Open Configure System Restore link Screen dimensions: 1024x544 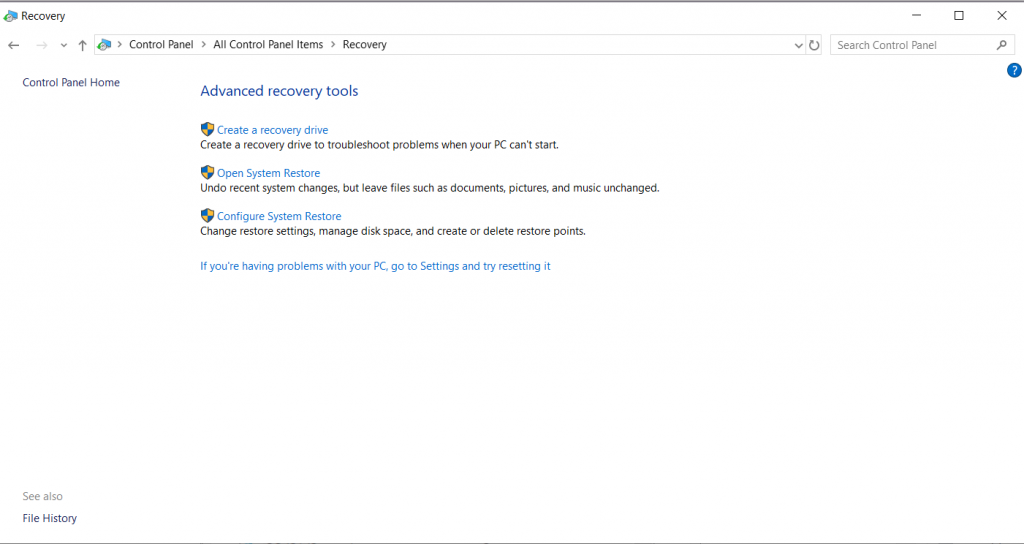pyautogui.click(x=279, y=216)
